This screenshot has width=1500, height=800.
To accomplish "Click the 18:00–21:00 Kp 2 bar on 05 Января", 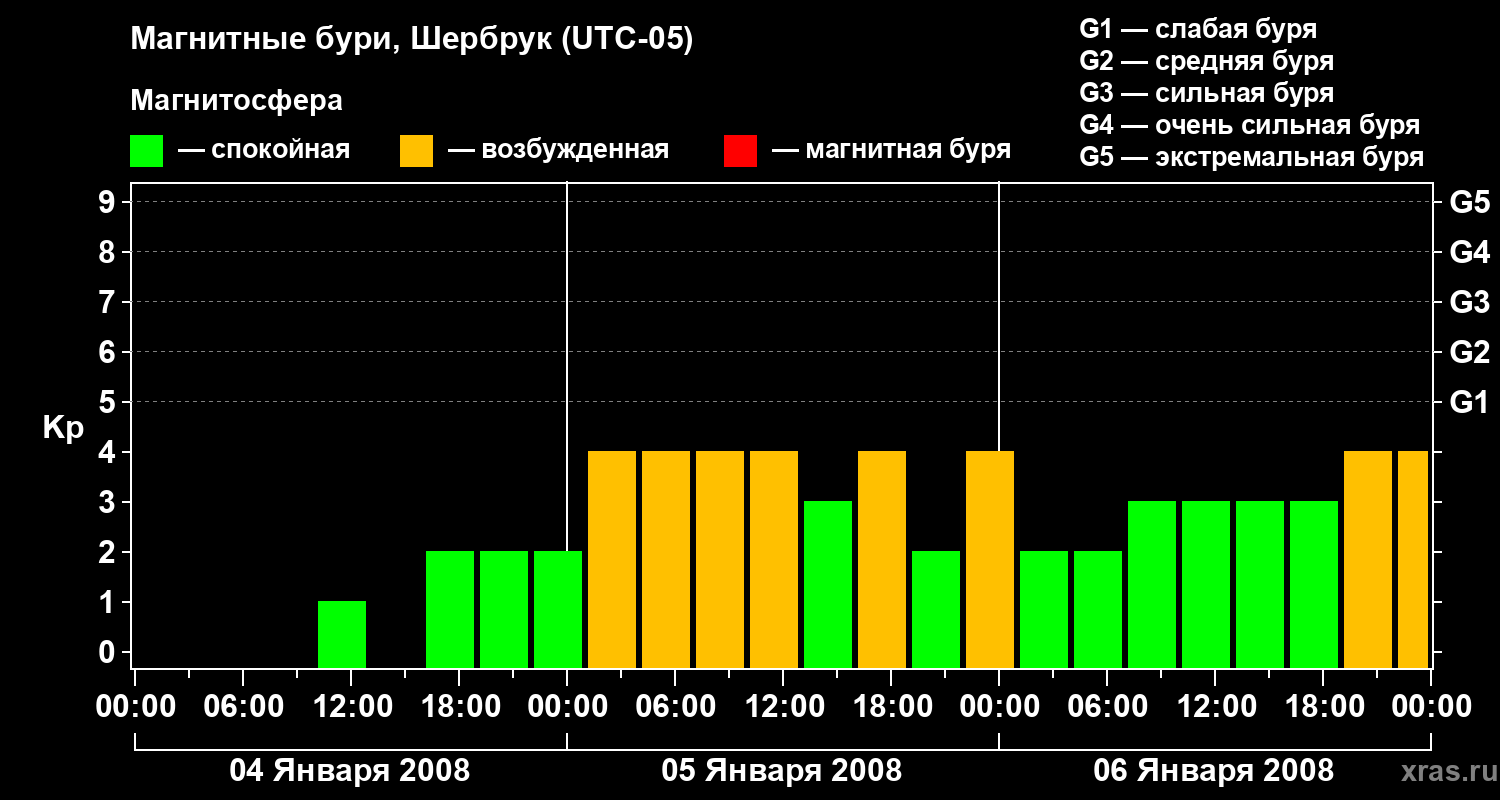I will point(936,609).
